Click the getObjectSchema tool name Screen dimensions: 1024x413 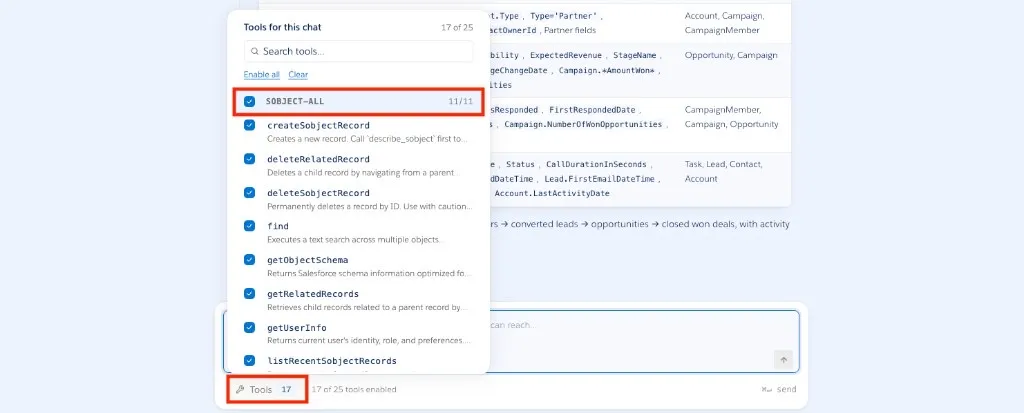308,260
